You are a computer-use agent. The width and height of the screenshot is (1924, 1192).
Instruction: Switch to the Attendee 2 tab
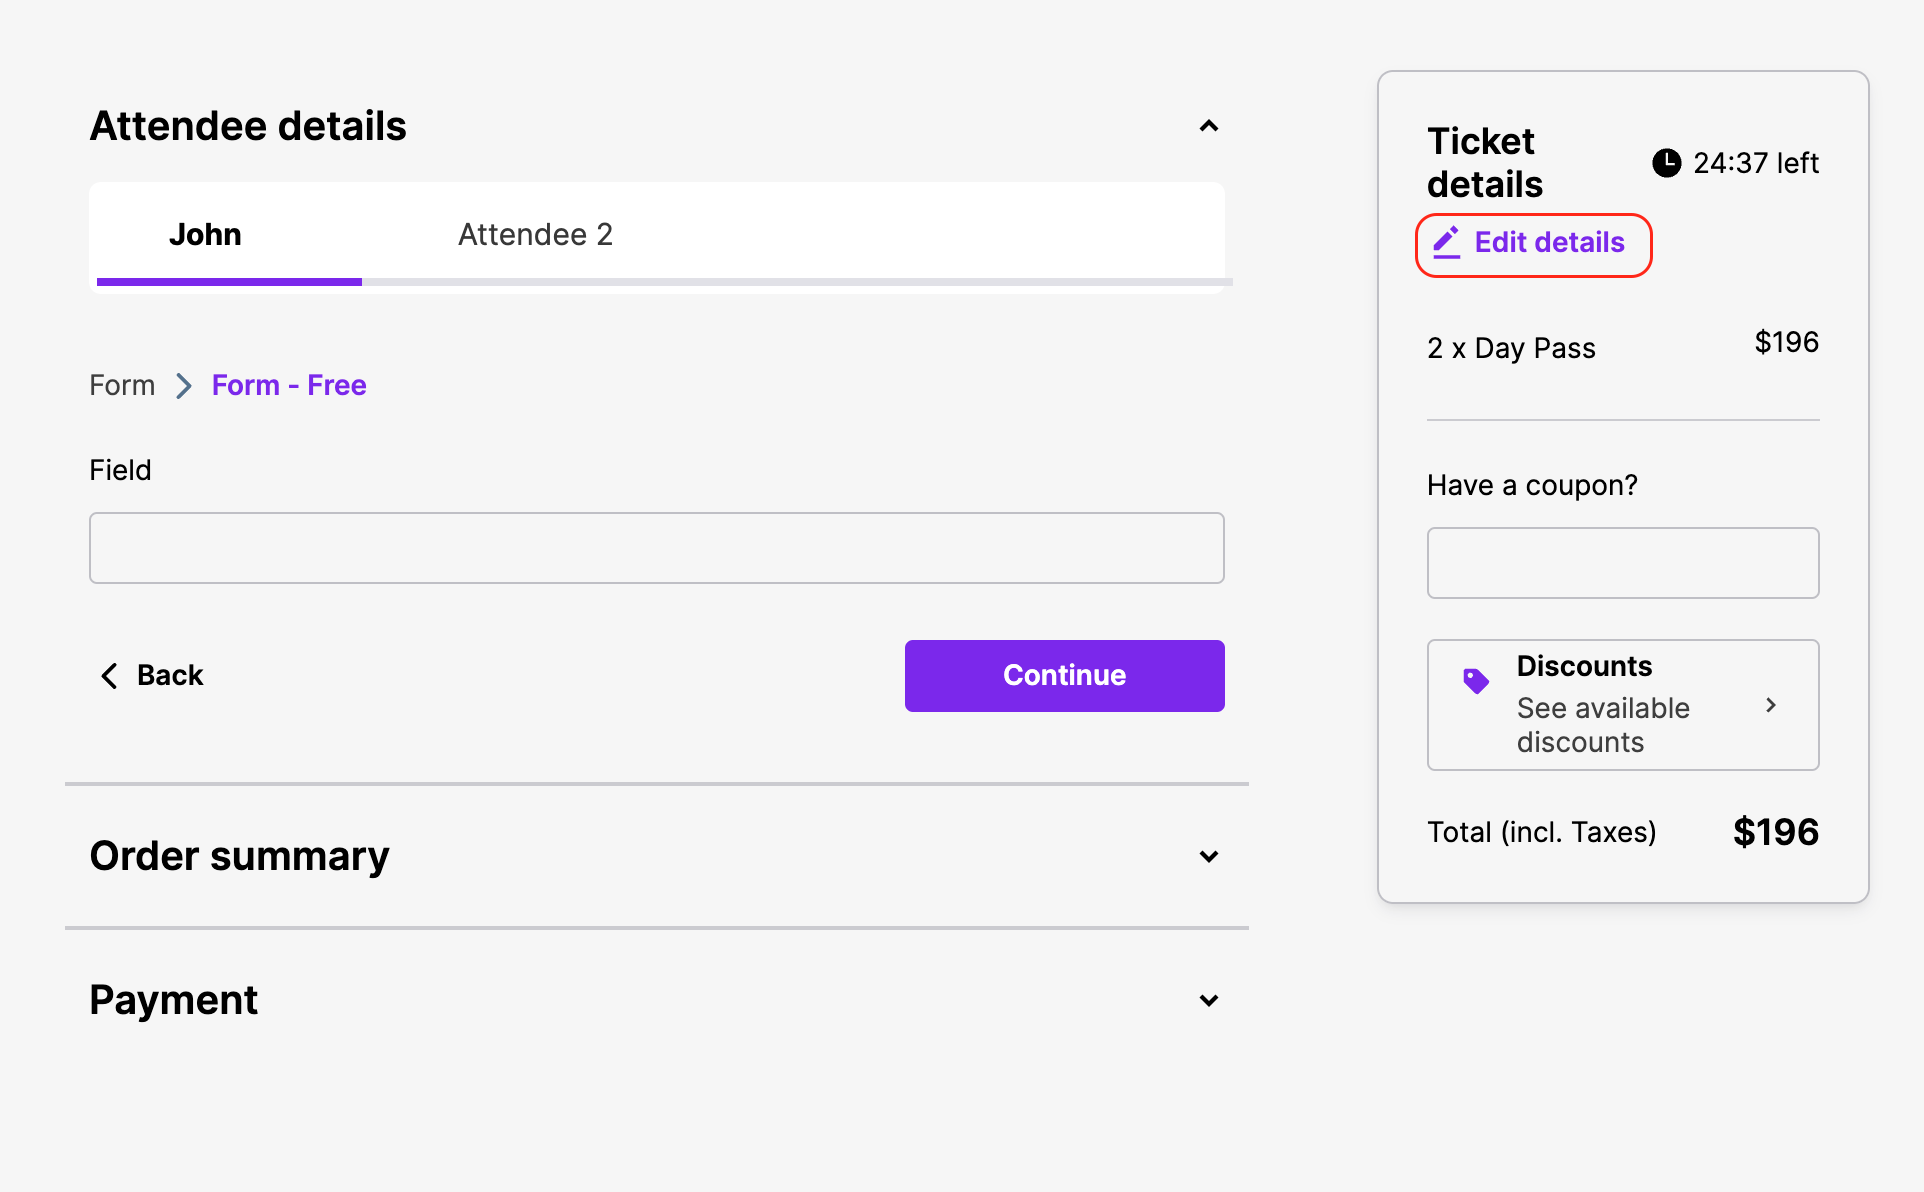tap(535, 235)
